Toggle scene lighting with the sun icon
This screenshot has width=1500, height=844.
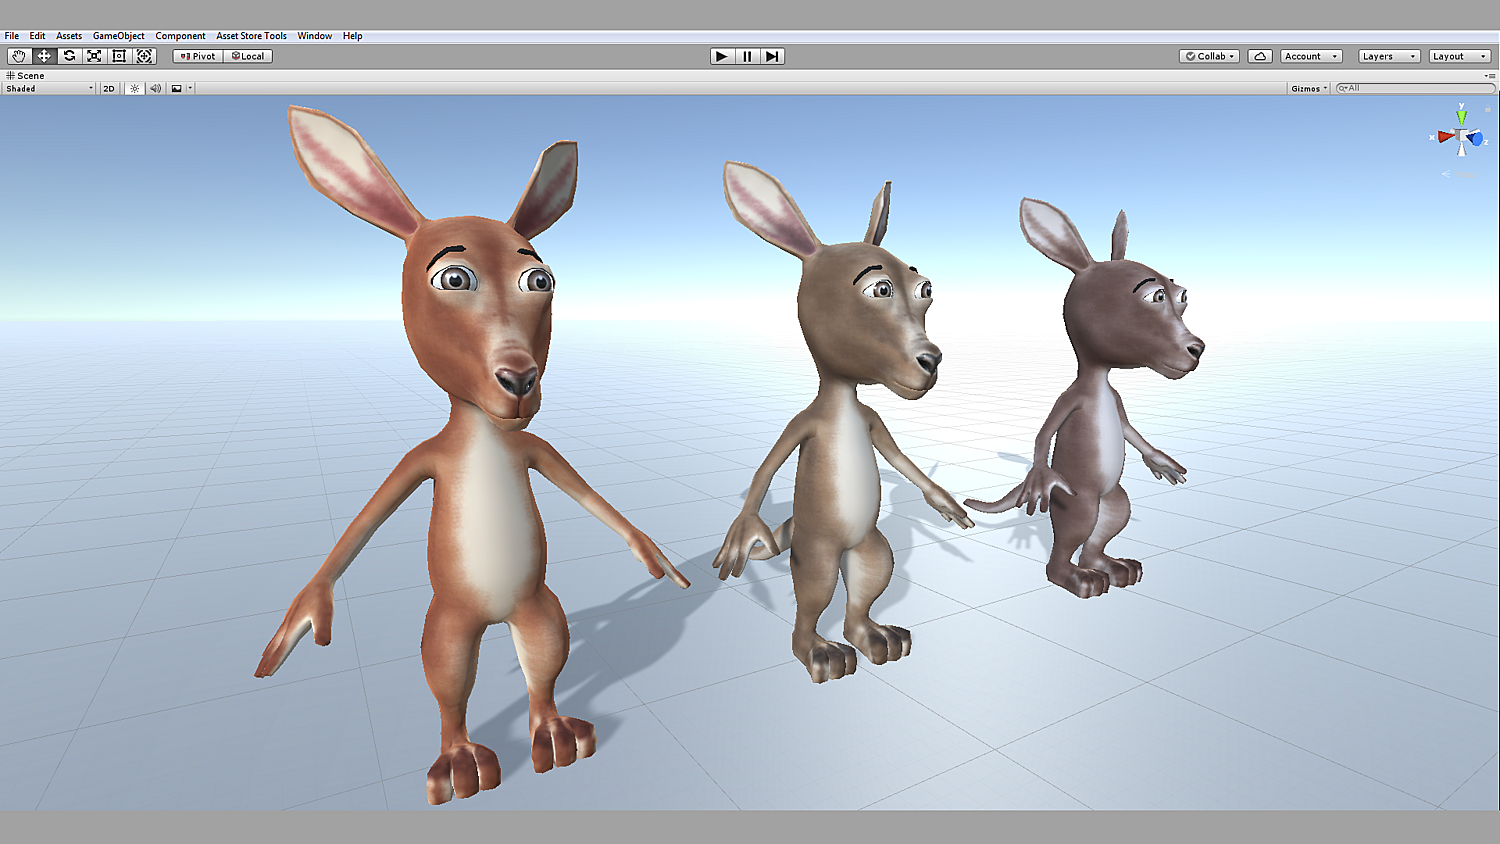pos(135,88)
